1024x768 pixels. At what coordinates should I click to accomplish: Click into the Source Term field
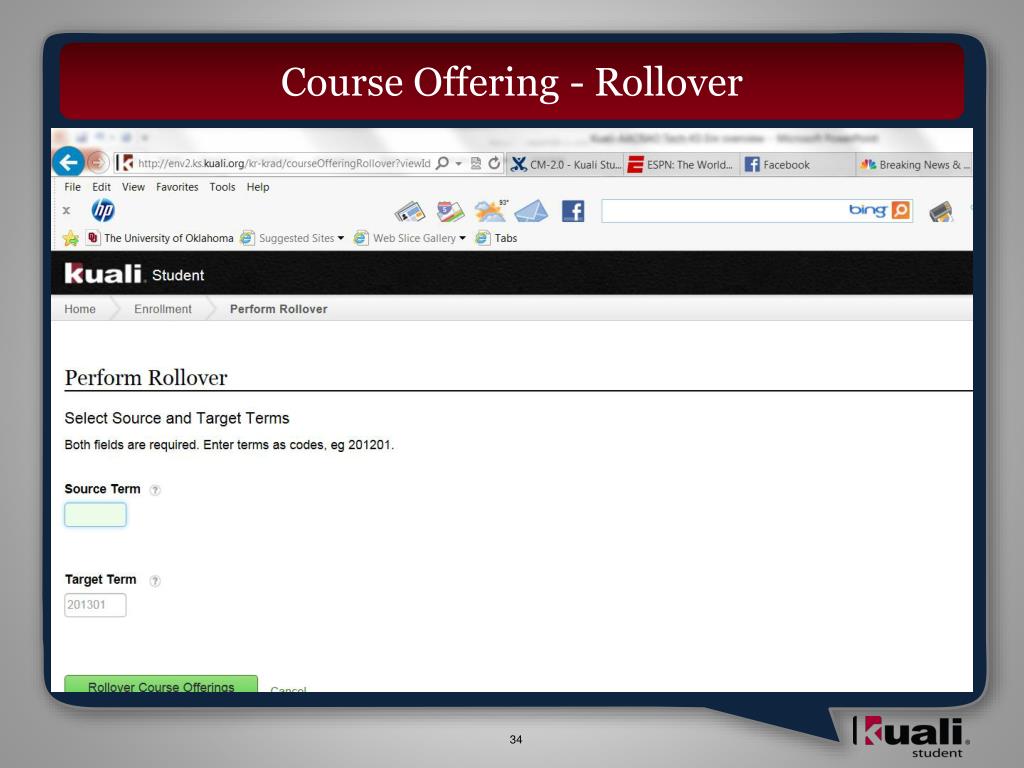pos(95,515)
